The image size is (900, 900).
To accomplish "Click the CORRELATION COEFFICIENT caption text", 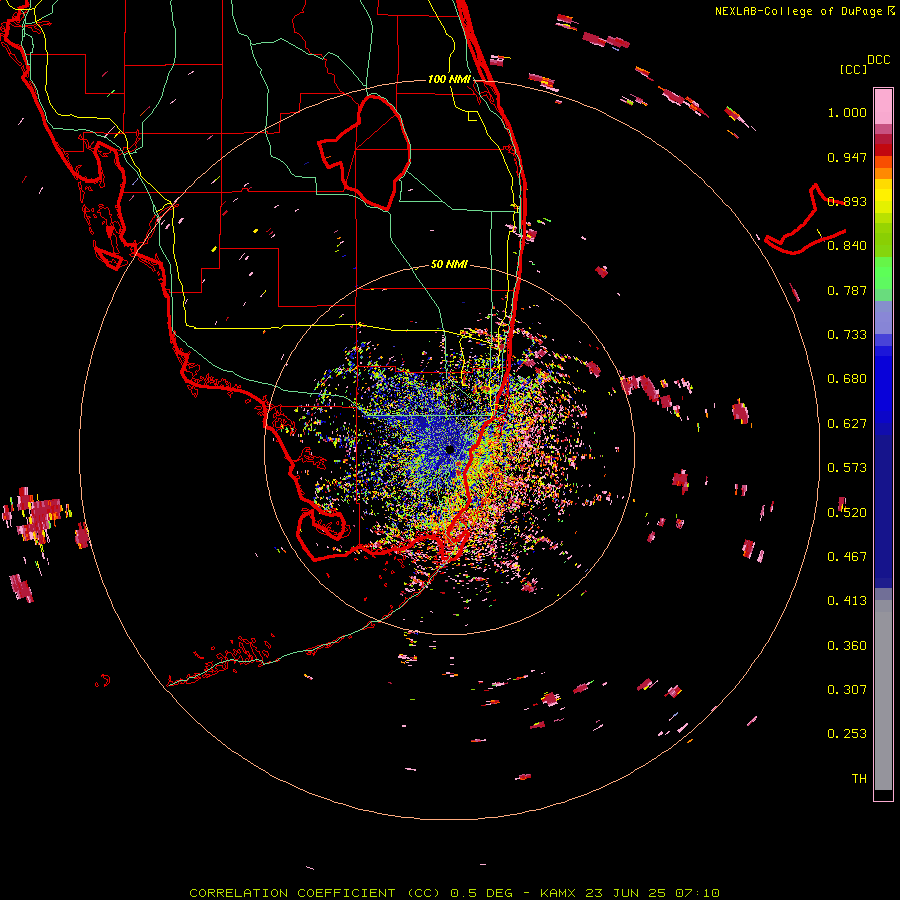I will pyautogui.click(x=292, y=893).
